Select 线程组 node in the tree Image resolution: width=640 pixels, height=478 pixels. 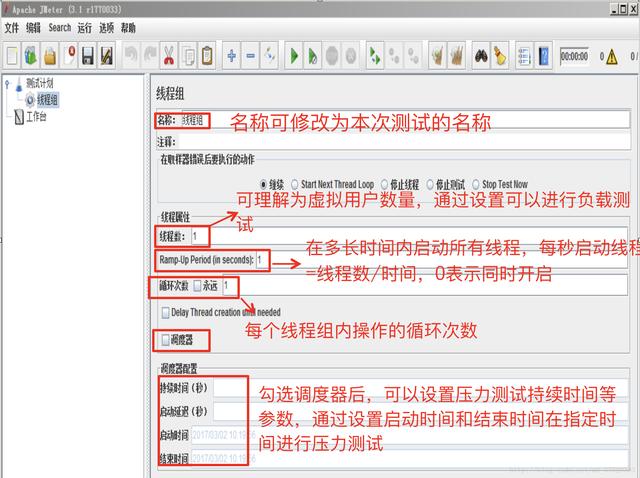point(47,100)
